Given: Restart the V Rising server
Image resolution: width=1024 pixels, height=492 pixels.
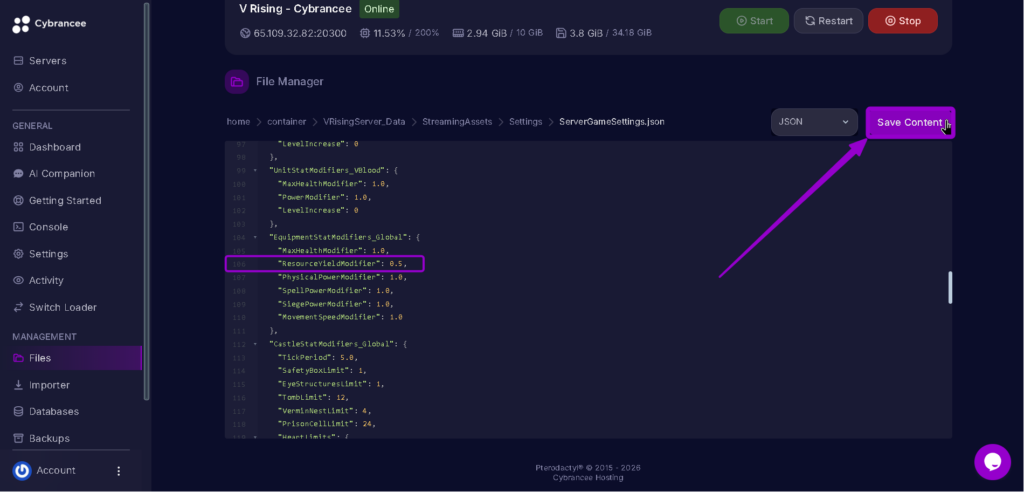Looking at the screenshot, I should [828, 21].
